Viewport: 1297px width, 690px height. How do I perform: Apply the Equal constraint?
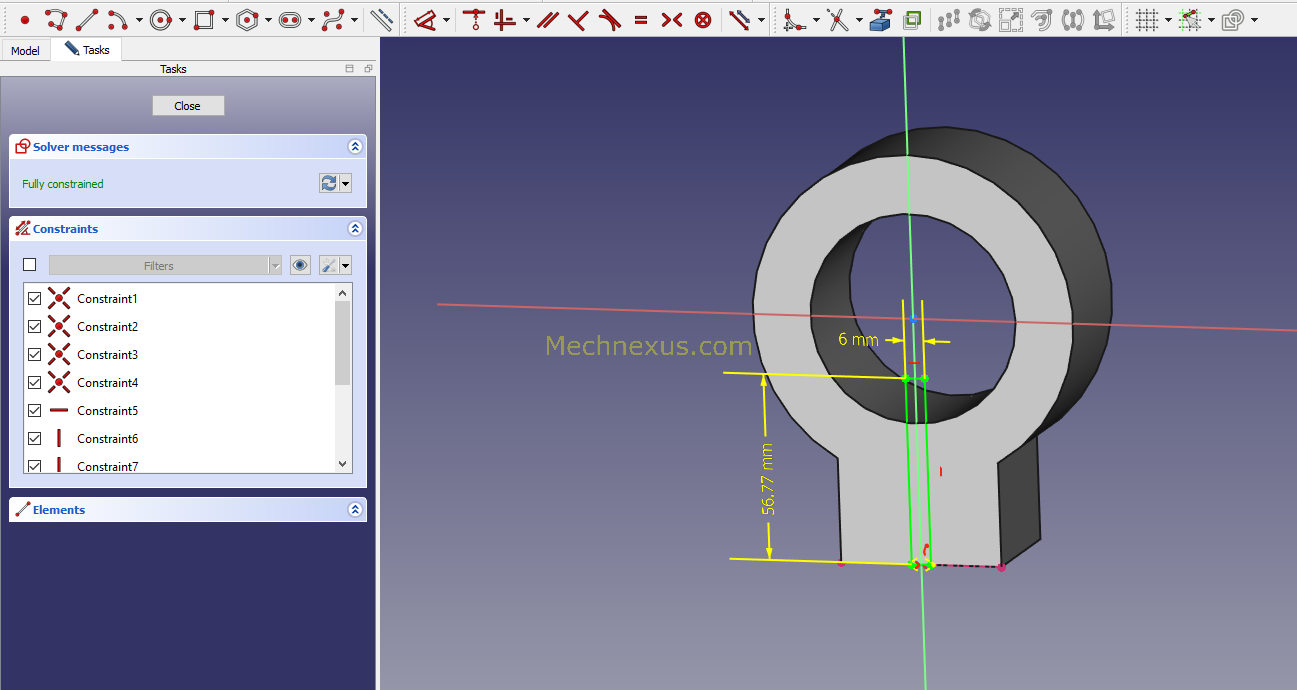click(641, 18)
